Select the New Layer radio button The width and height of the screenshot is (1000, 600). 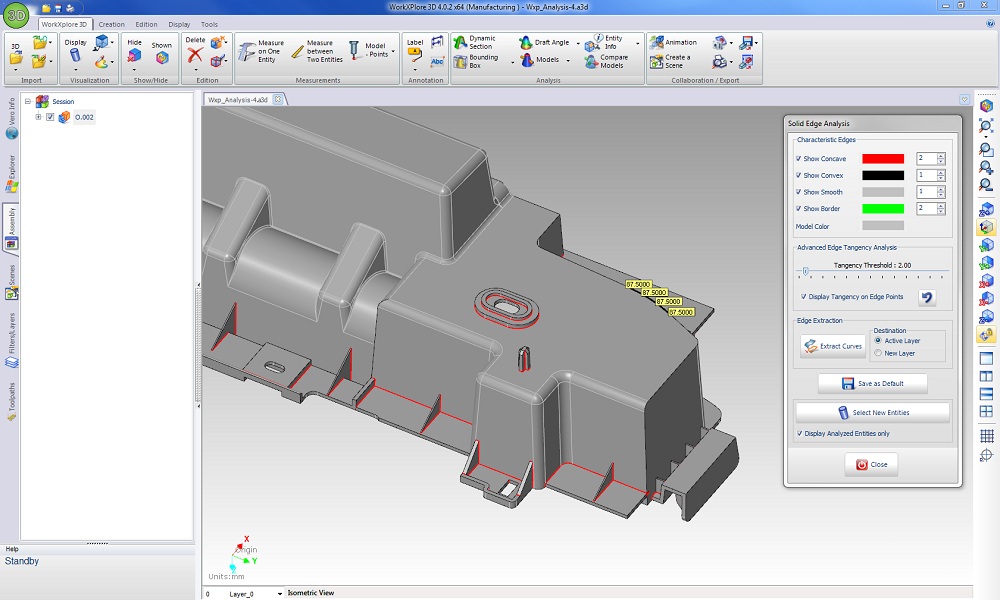[x=878, y=353]
